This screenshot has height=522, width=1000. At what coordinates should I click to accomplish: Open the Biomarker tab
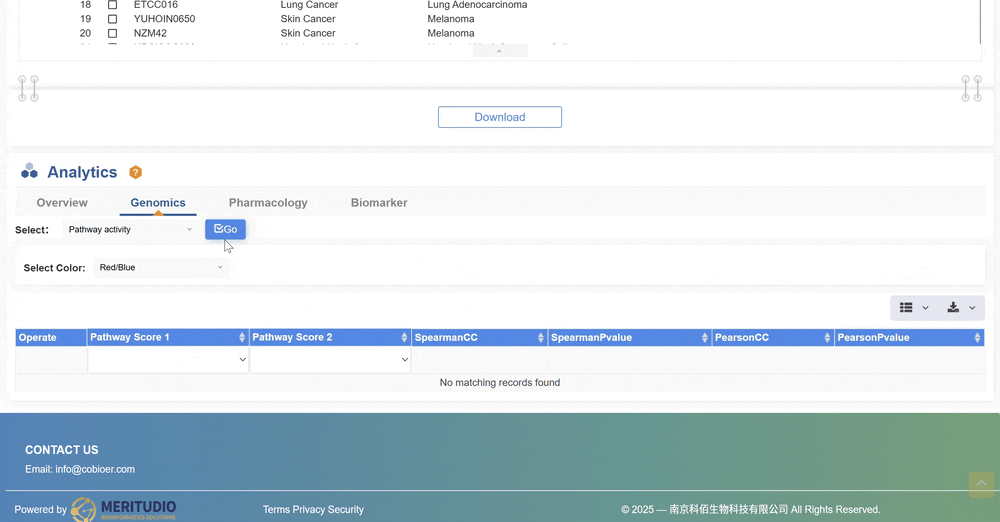click(x=379, y=203)
